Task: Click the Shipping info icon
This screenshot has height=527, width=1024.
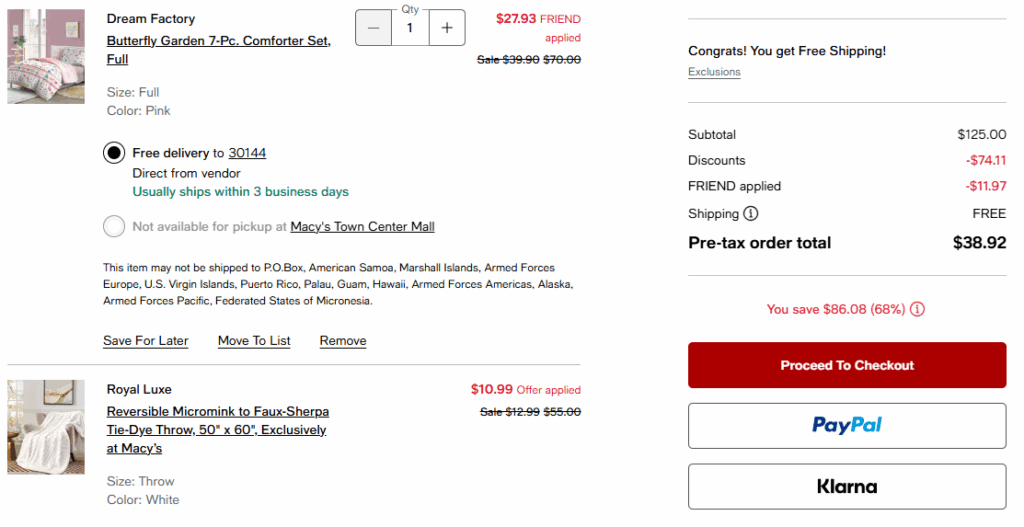Action: [751, 213]
